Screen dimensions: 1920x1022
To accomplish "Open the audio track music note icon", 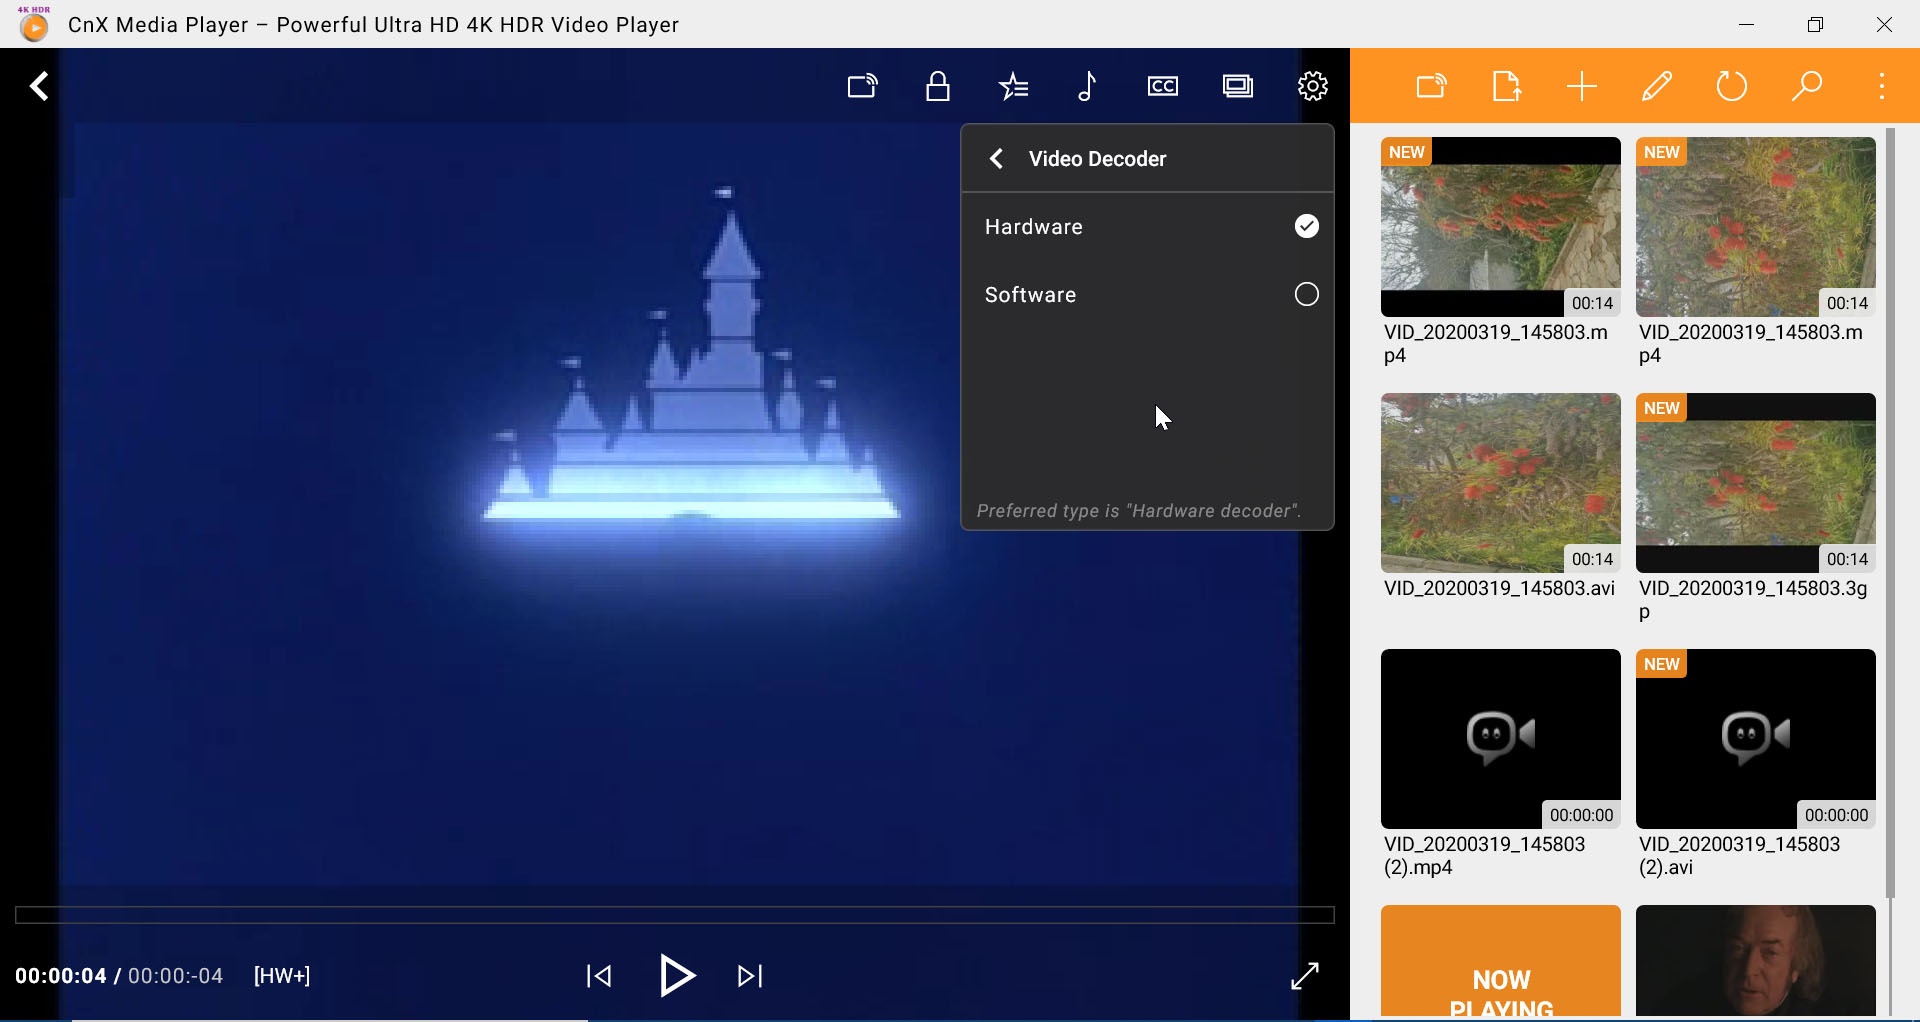I will coord(1089,87).
